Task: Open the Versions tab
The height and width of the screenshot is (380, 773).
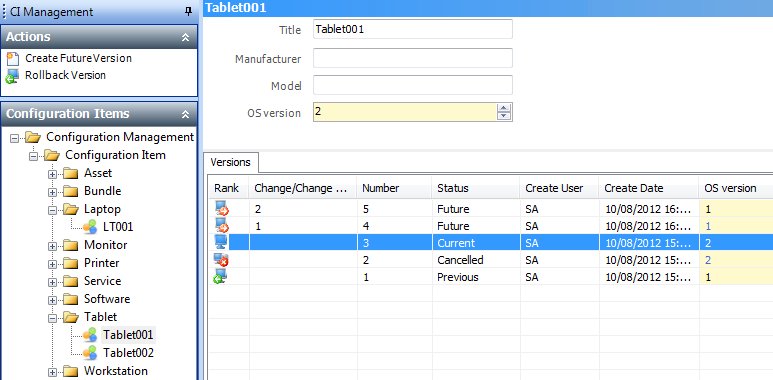Action: point(230,163)
